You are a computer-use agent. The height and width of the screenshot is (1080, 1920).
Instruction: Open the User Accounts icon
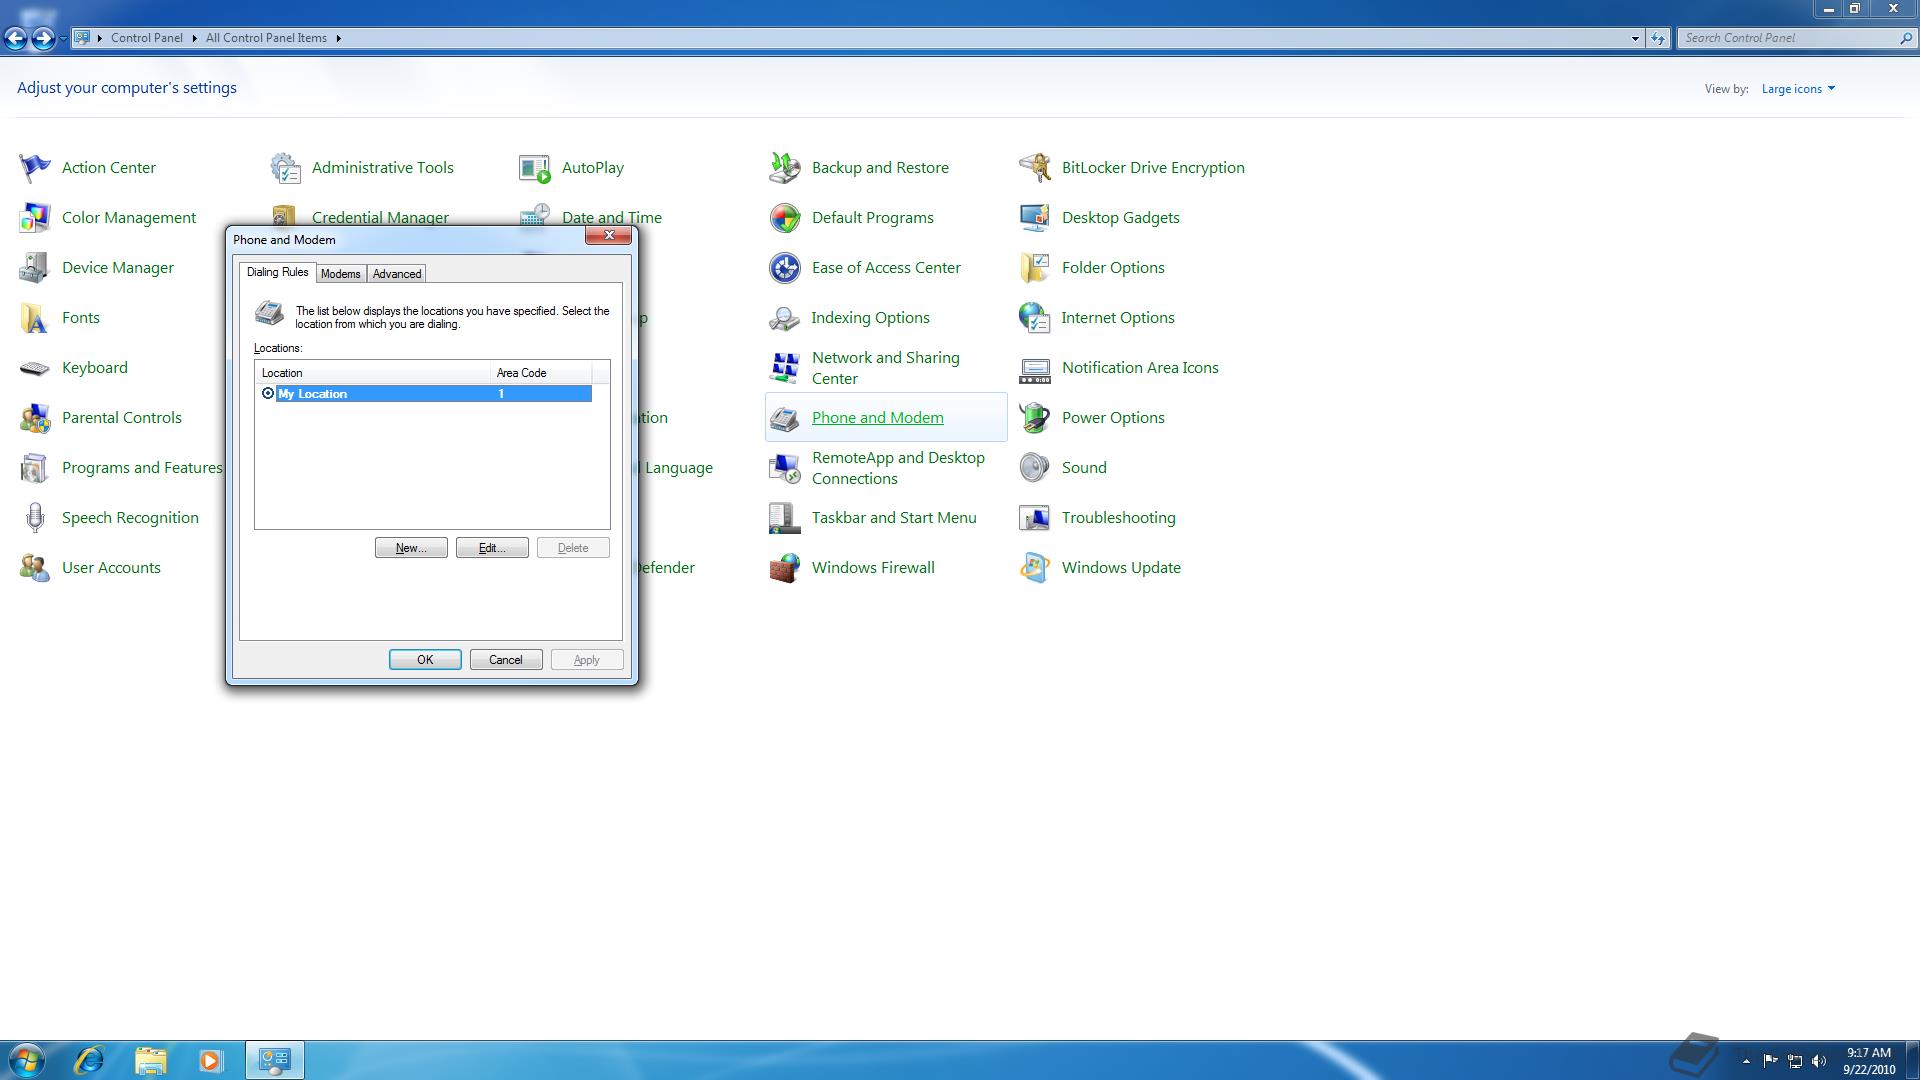pyautogui.click(x=35, y=567)
